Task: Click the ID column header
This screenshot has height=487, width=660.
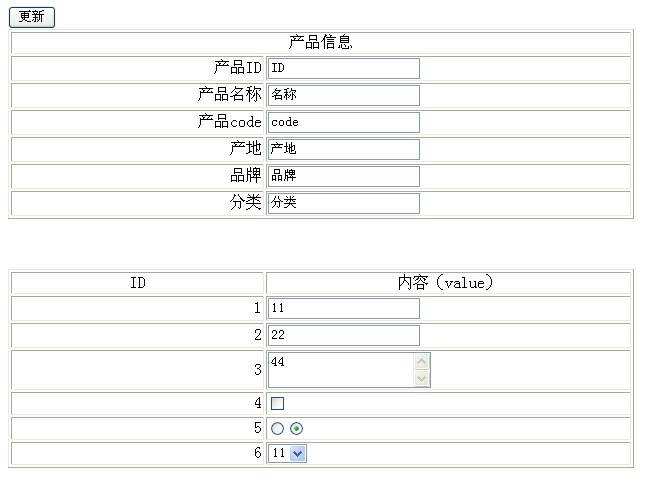Action: tap(138, 283)
